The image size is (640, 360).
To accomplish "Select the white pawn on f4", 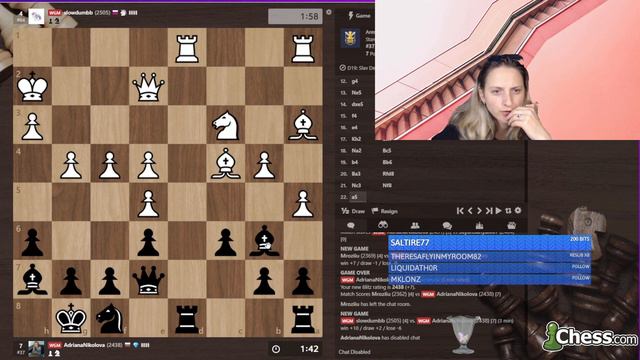I will 110,165.
